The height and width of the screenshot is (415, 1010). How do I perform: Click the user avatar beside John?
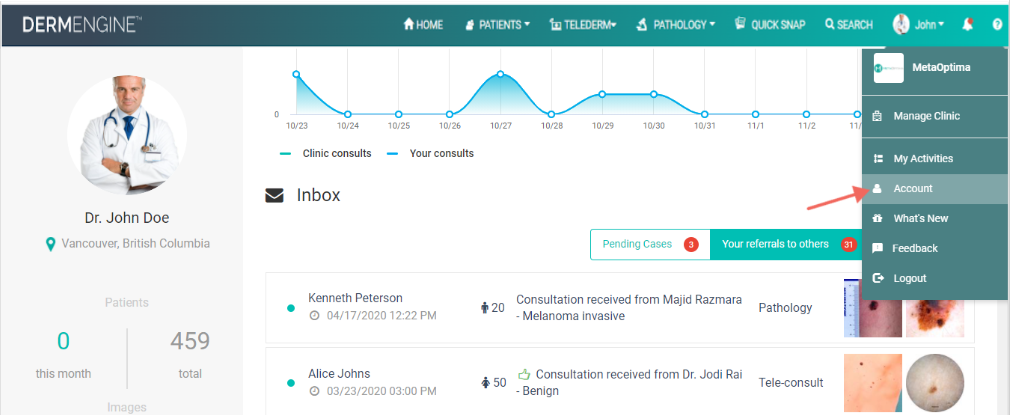click(x=900, y=25)
